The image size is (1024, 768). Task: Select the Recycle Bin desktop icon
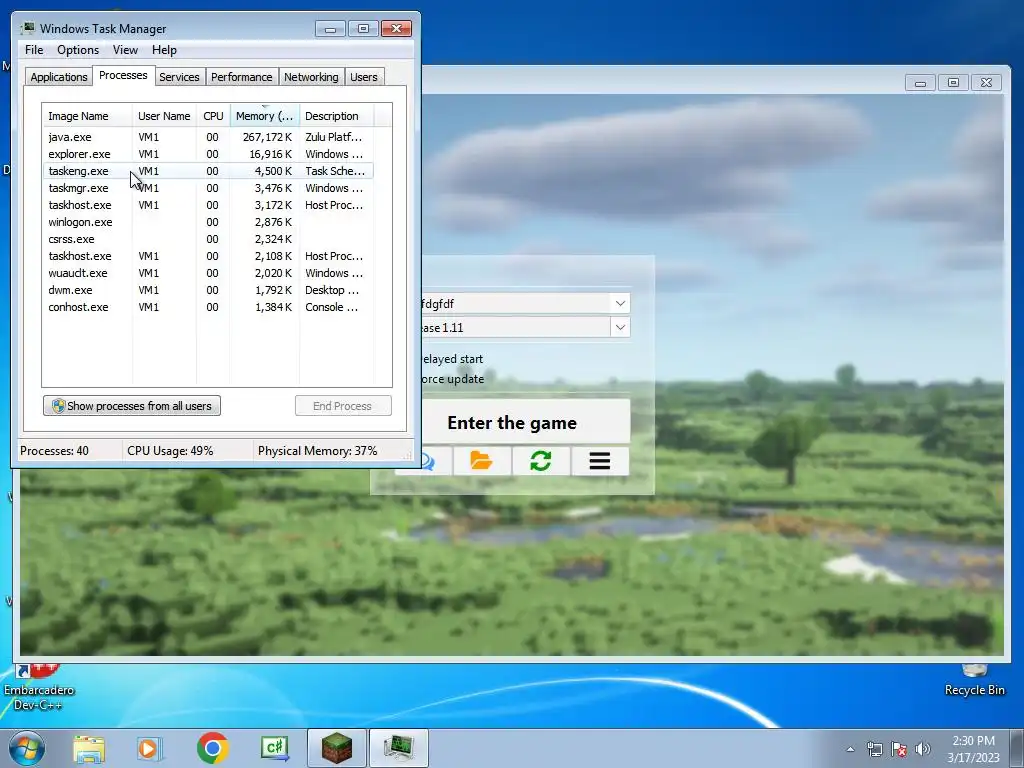click(x=974, y=680)
